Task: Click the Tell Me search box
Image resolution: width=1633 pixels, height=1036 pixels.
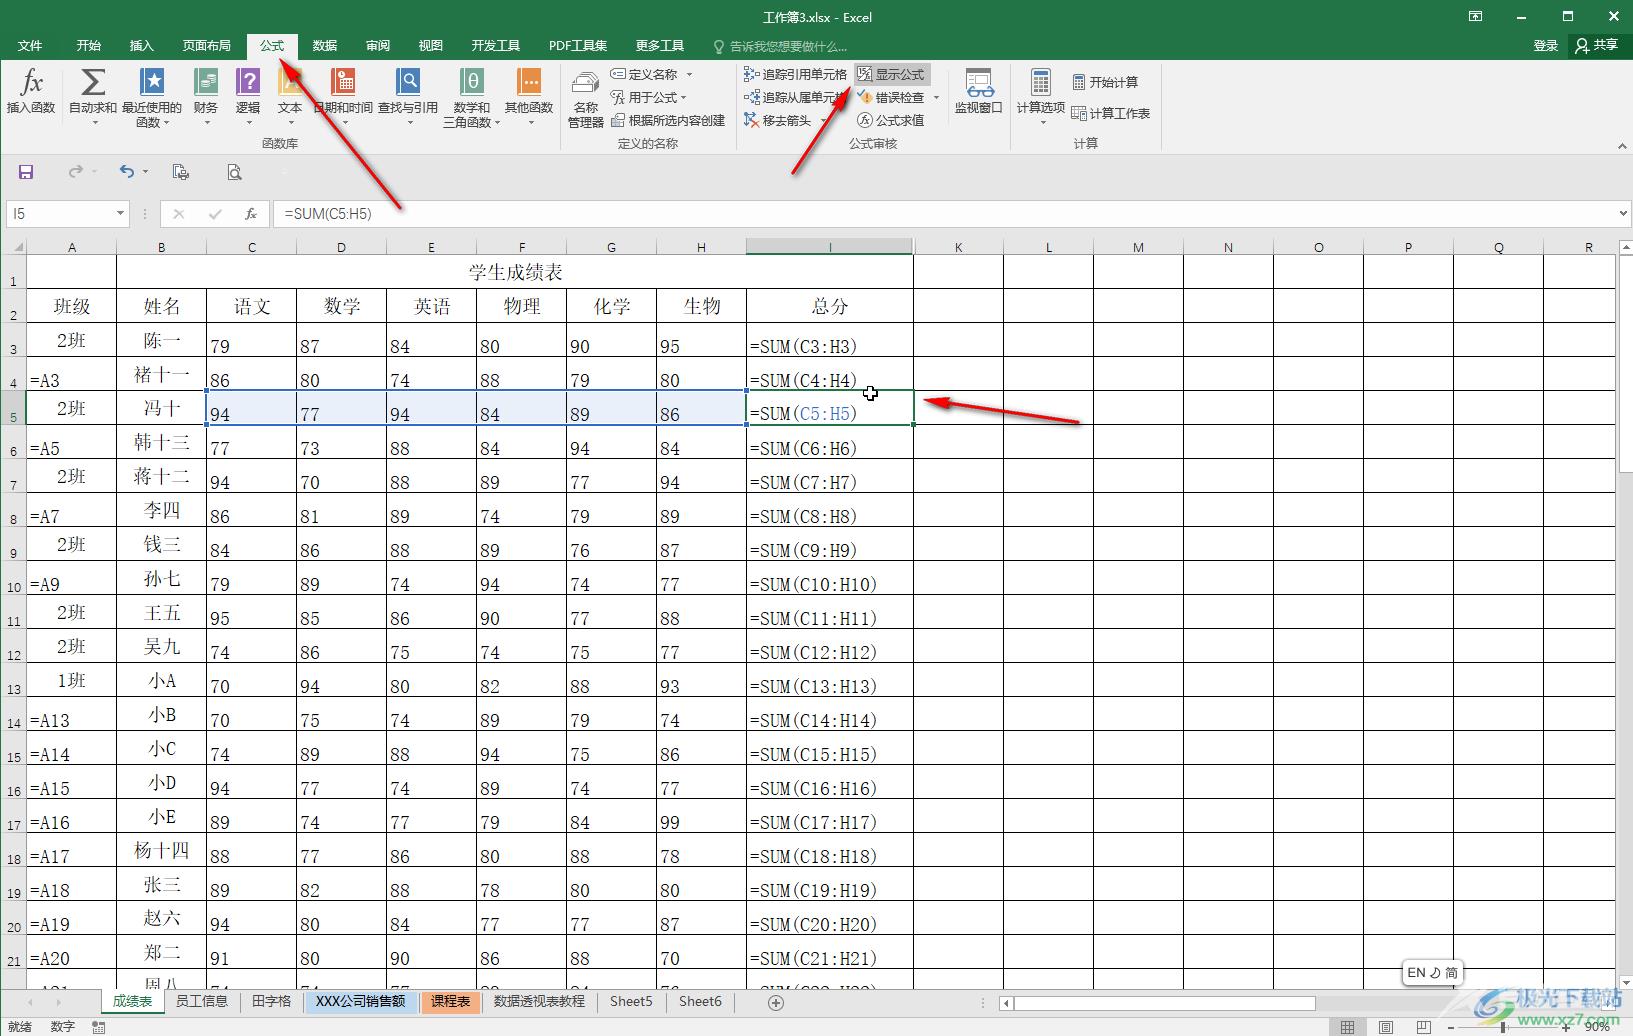Action: coord(780,46)
